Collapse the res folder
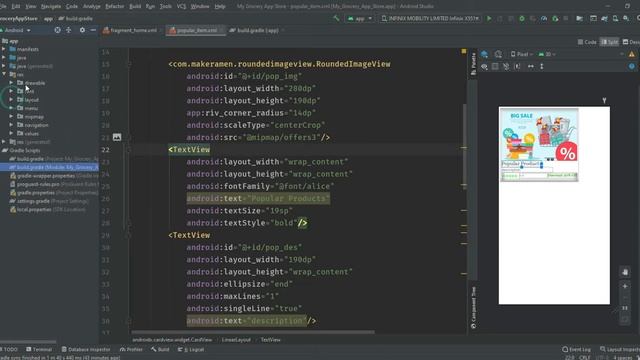 coord(4,74)
